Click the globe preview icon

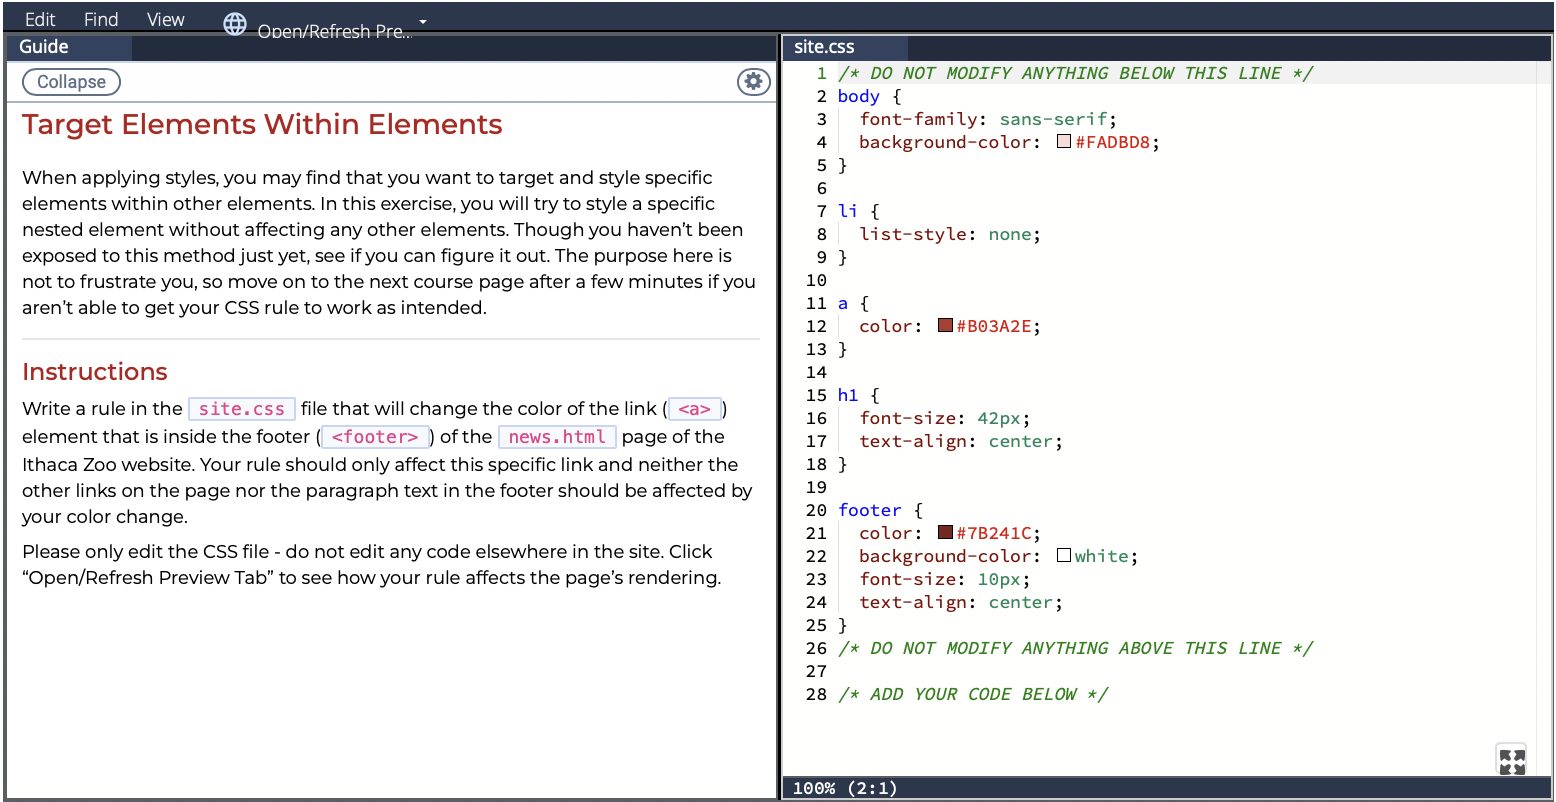(235, 25)
